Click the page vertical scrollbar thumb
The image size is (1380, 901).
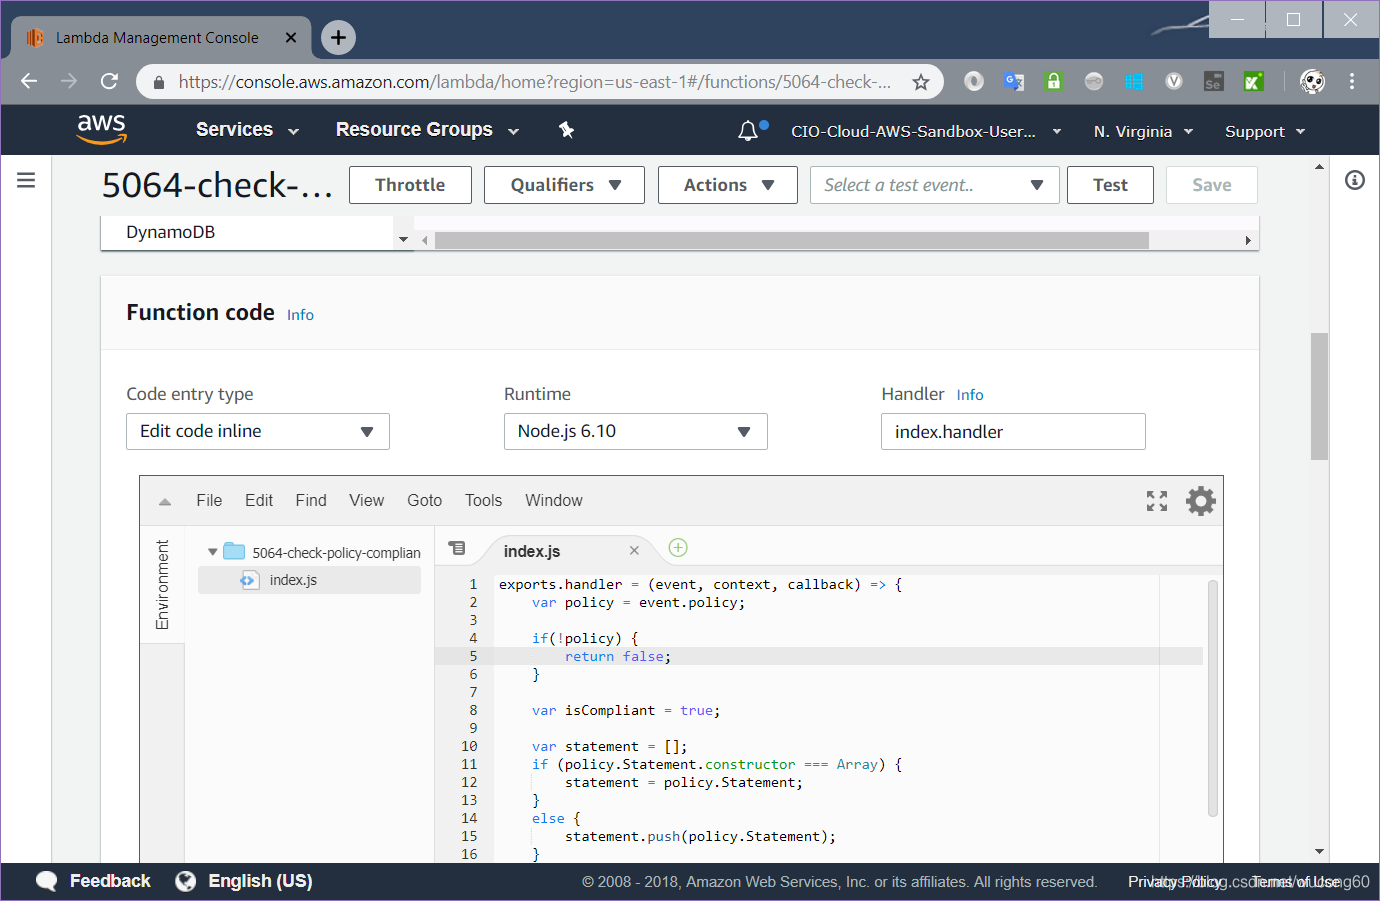pos(1319,396)
